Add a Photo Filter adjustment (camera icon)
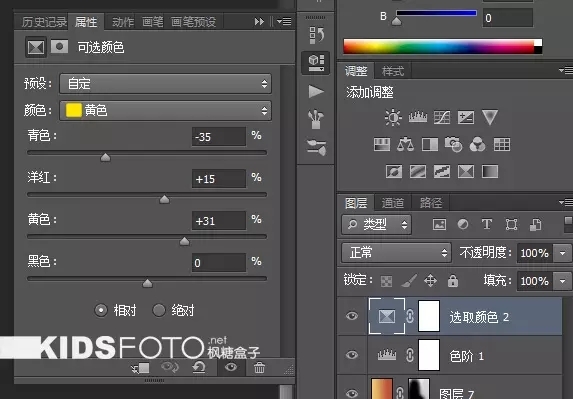This screenshot has width=573, height=399. 454,144
